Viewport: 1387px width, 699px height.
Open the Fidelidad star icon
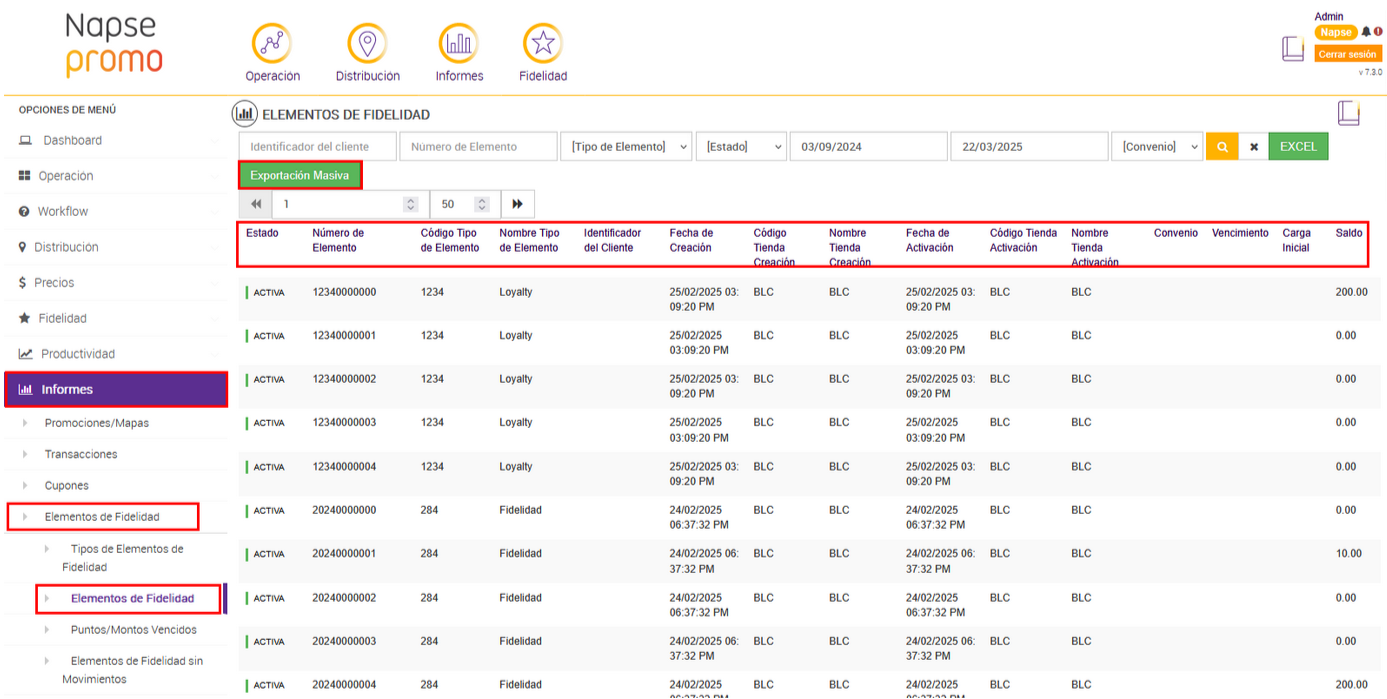point(542,44)
